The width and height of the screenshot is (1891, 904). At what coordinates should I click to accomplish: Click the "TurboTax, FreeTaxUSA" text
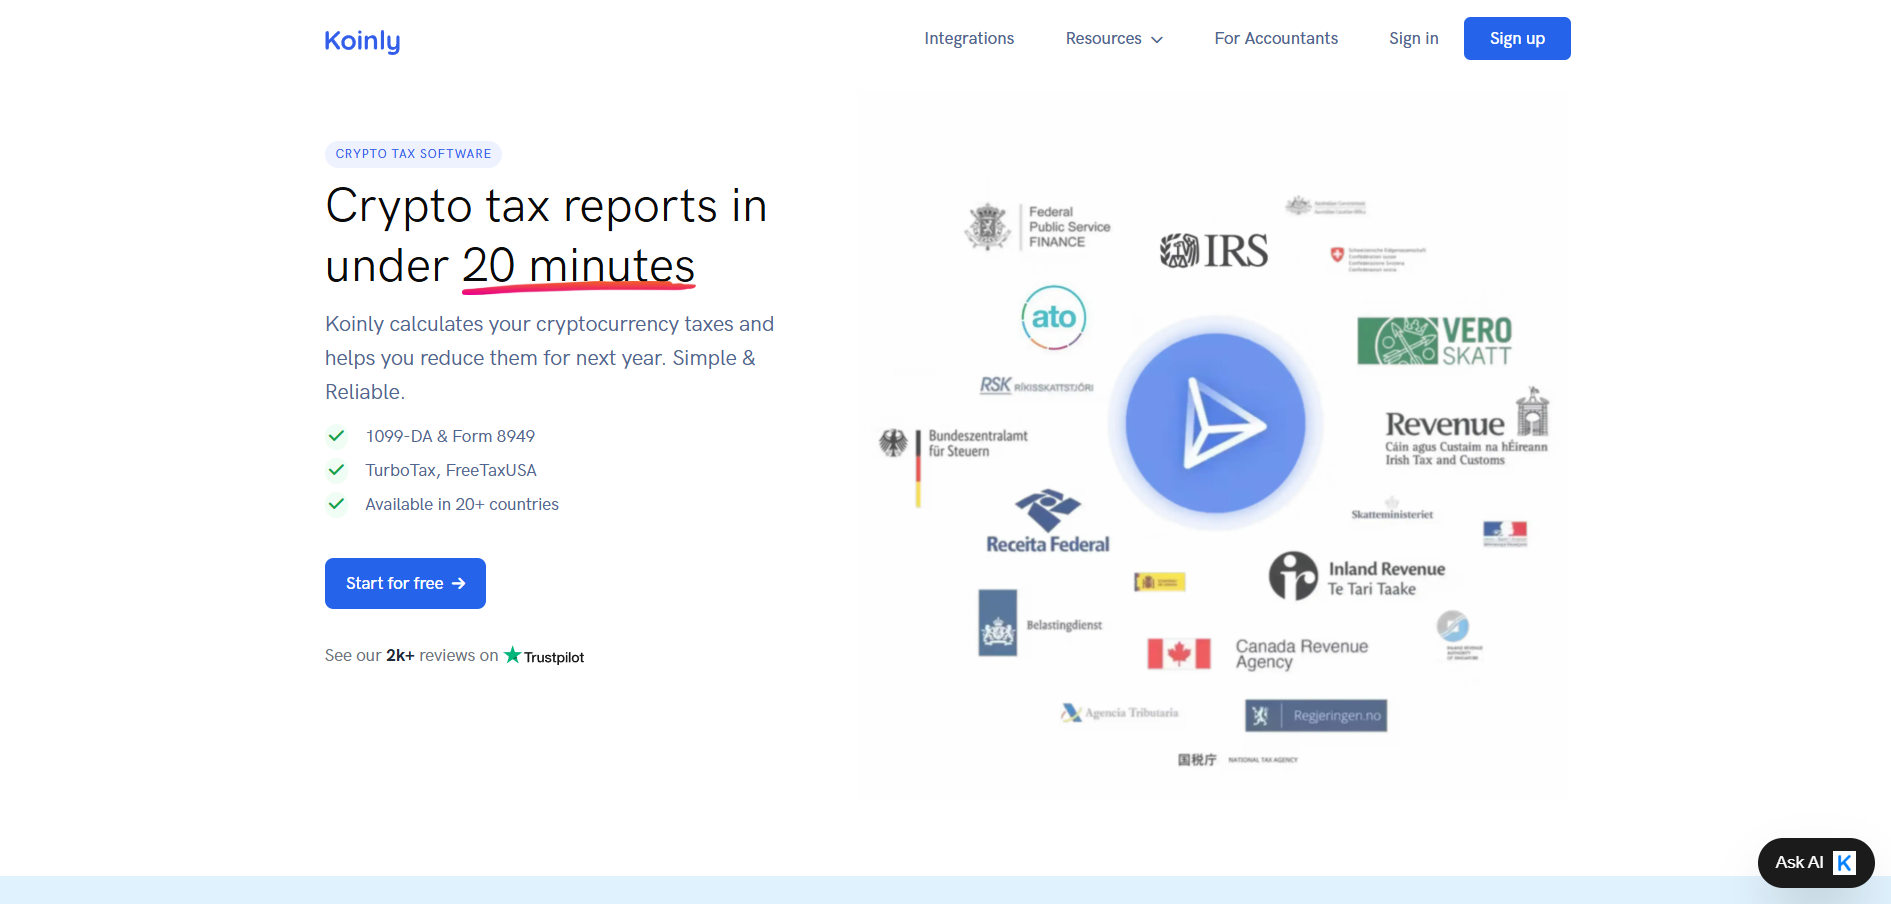(x=451, y=470)
